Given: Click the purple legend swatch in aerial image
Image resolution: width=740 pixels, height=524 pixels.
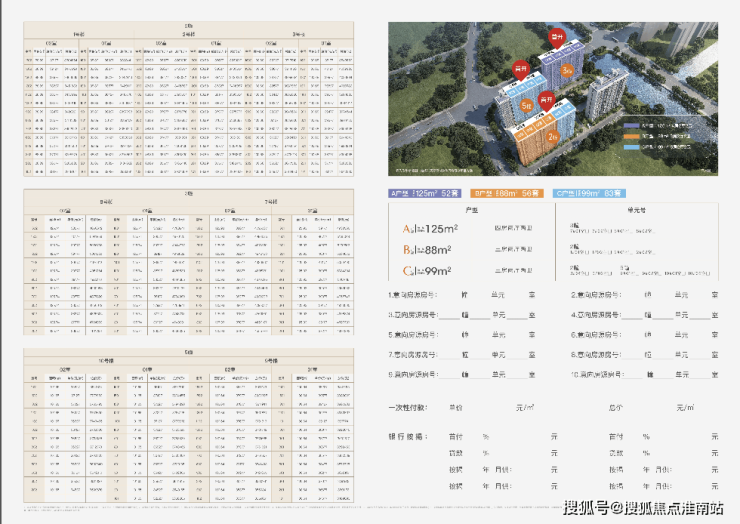Looking at the screenshot, I should 631,126.
